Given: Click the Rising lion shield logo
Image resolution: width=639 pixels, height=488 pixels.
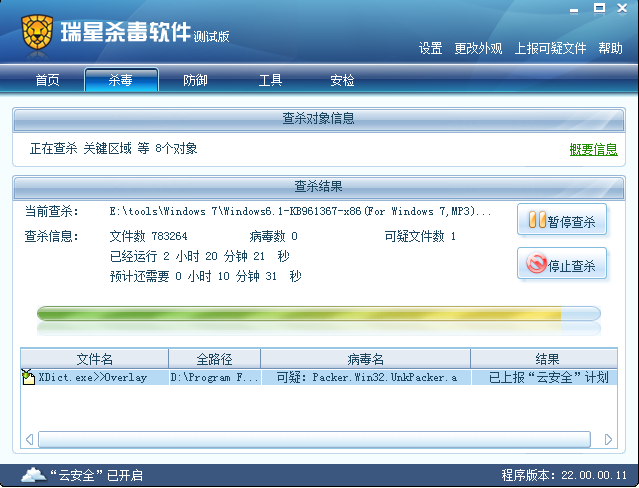Looking at the screenshot, I should point(37,32).
